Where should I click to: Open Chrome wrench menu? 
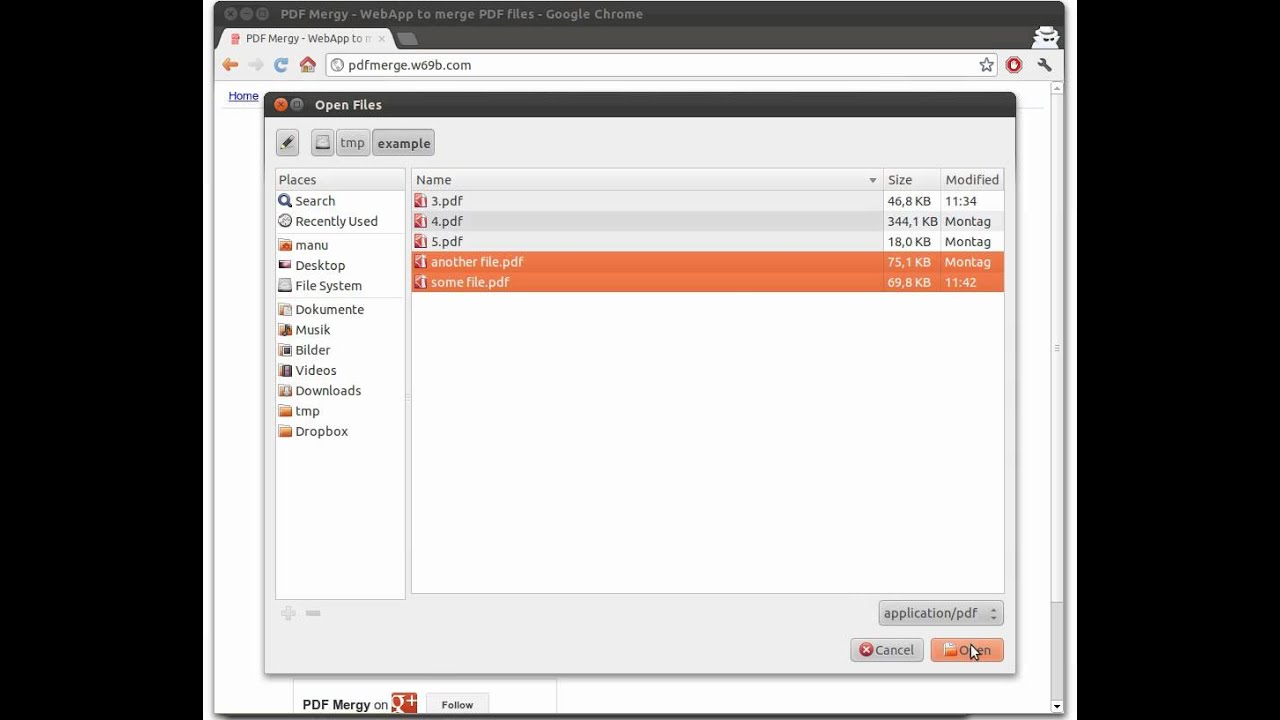click(1044, 65)
